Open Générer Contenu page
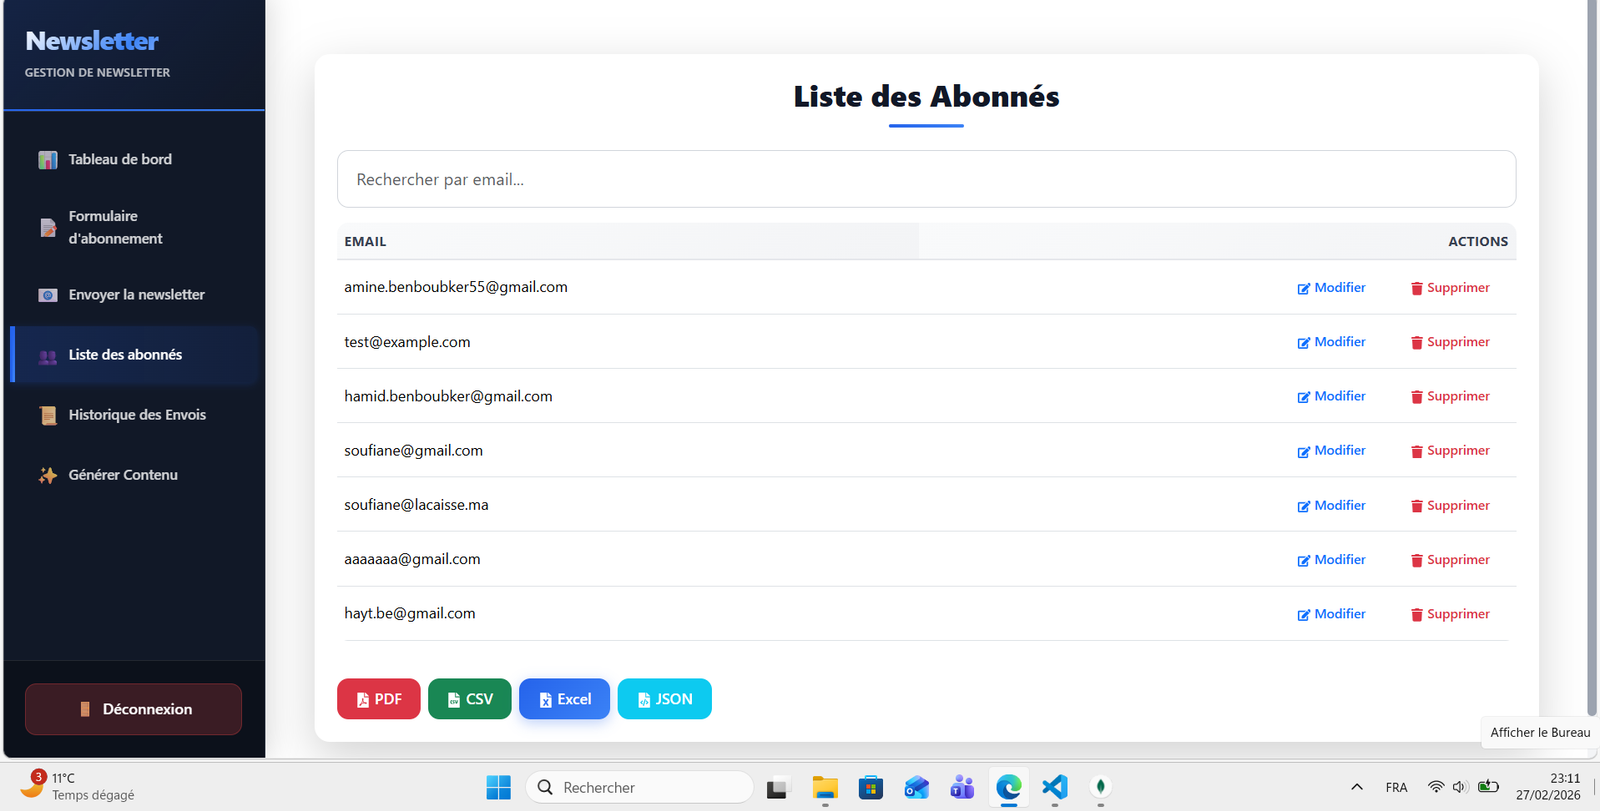The width and height of the screenshot is (1600, 811). [134, 475]
